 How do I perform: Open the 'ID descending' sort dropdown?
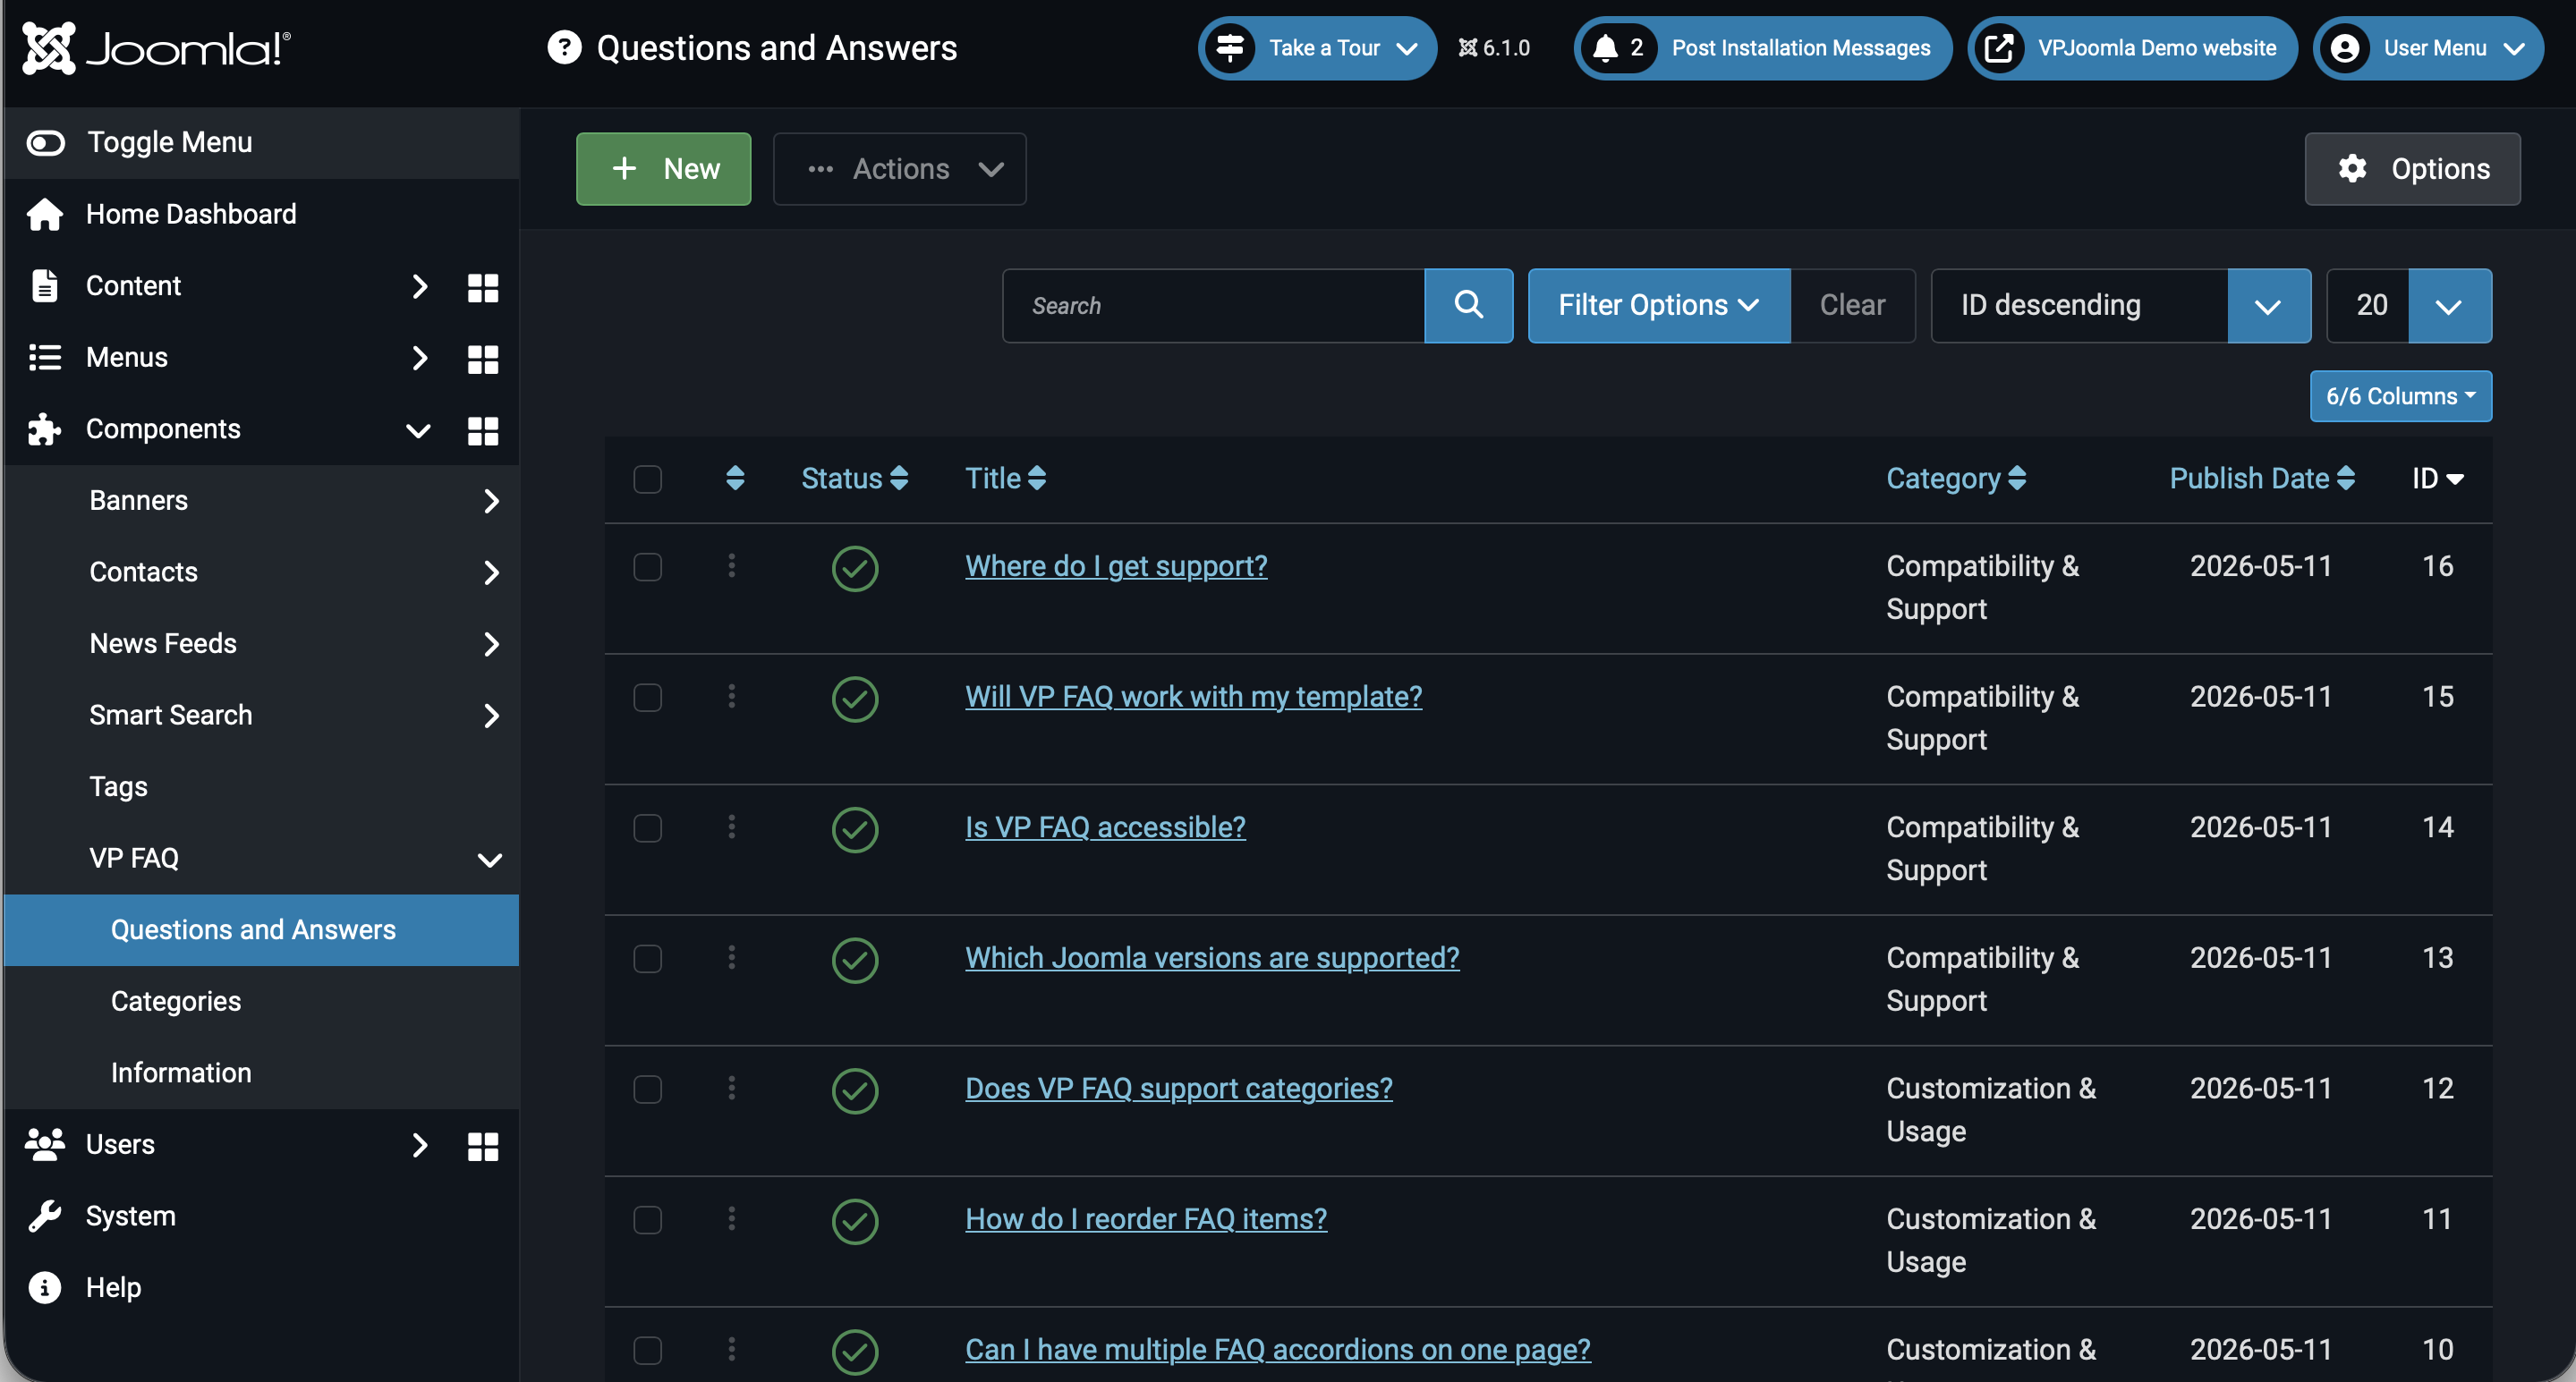(x=2120, y=305)
